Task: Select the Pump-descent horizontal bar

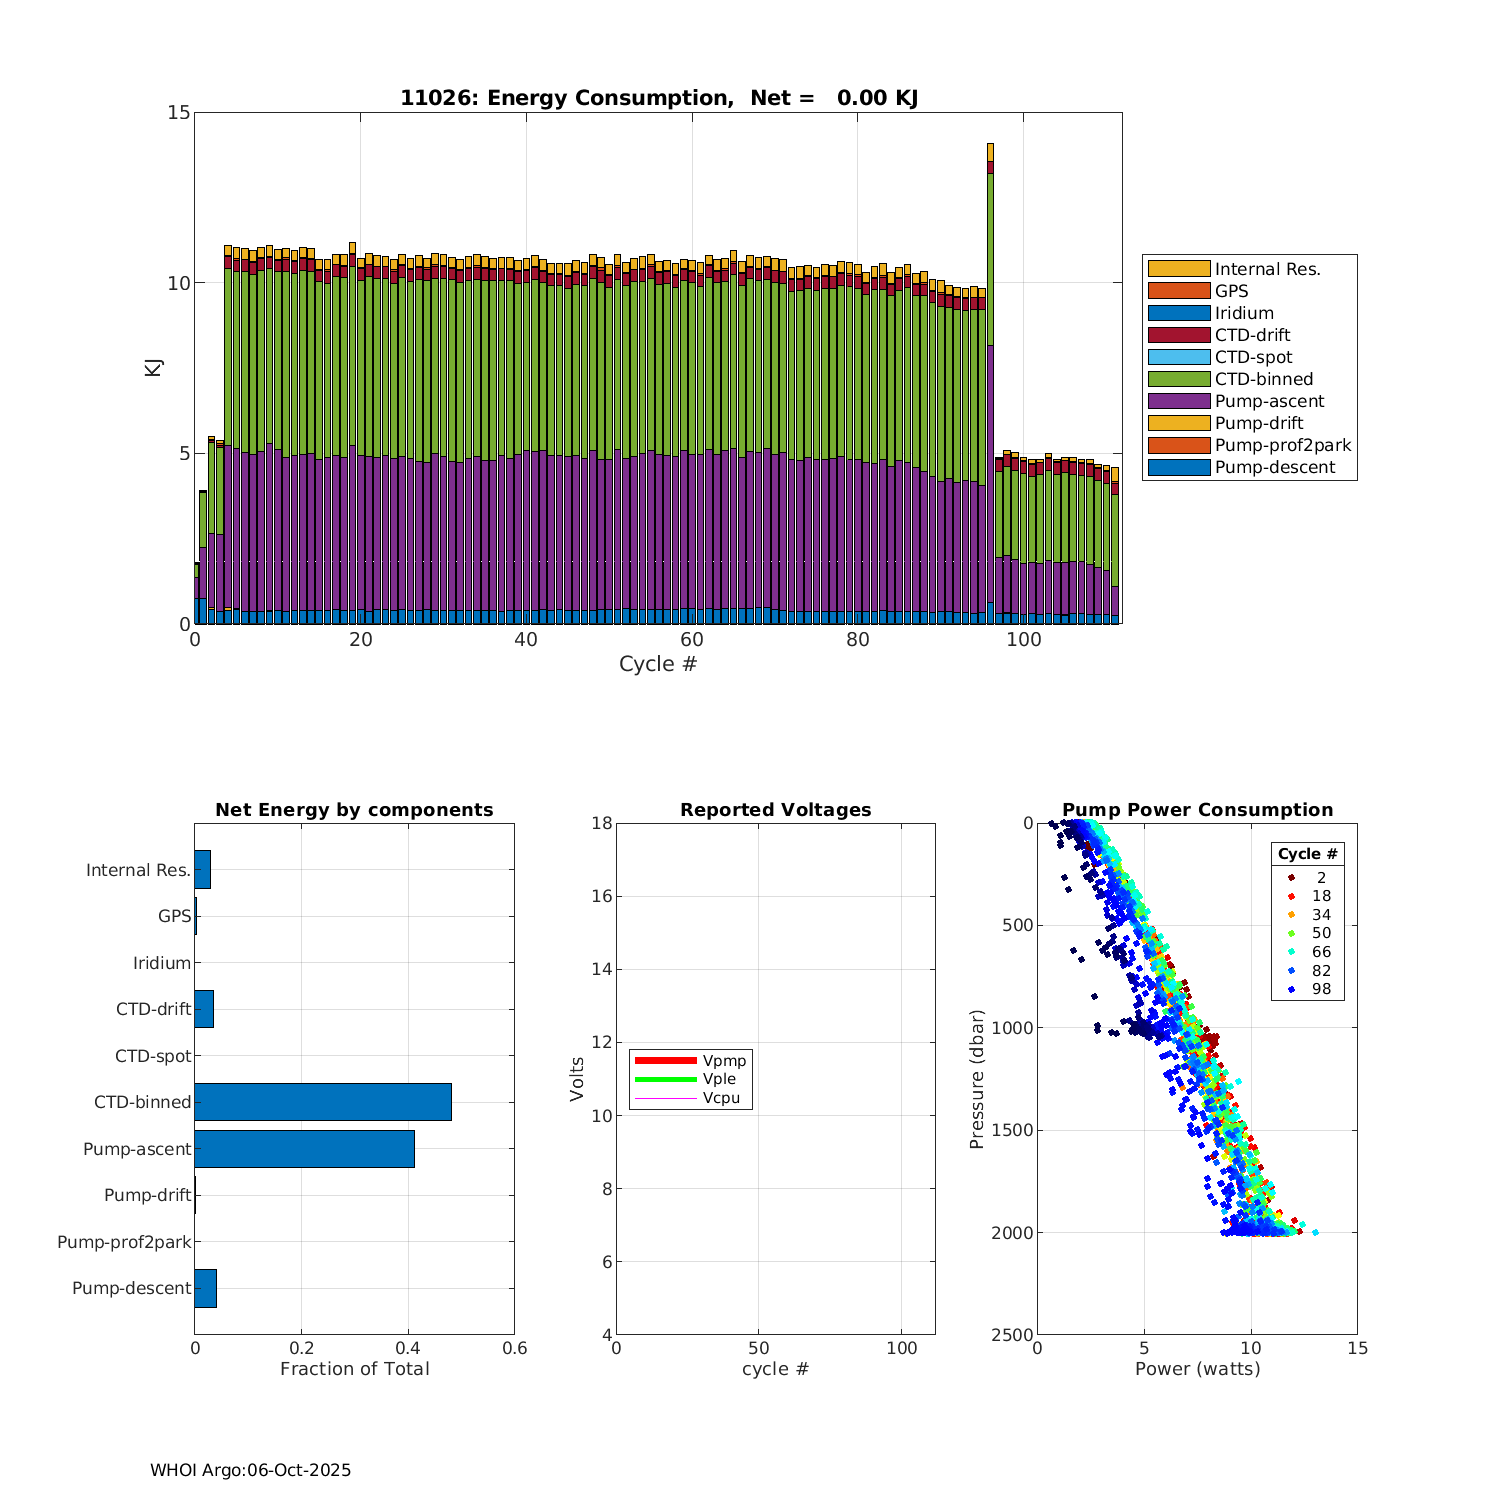Action: tap(205, 1288)
